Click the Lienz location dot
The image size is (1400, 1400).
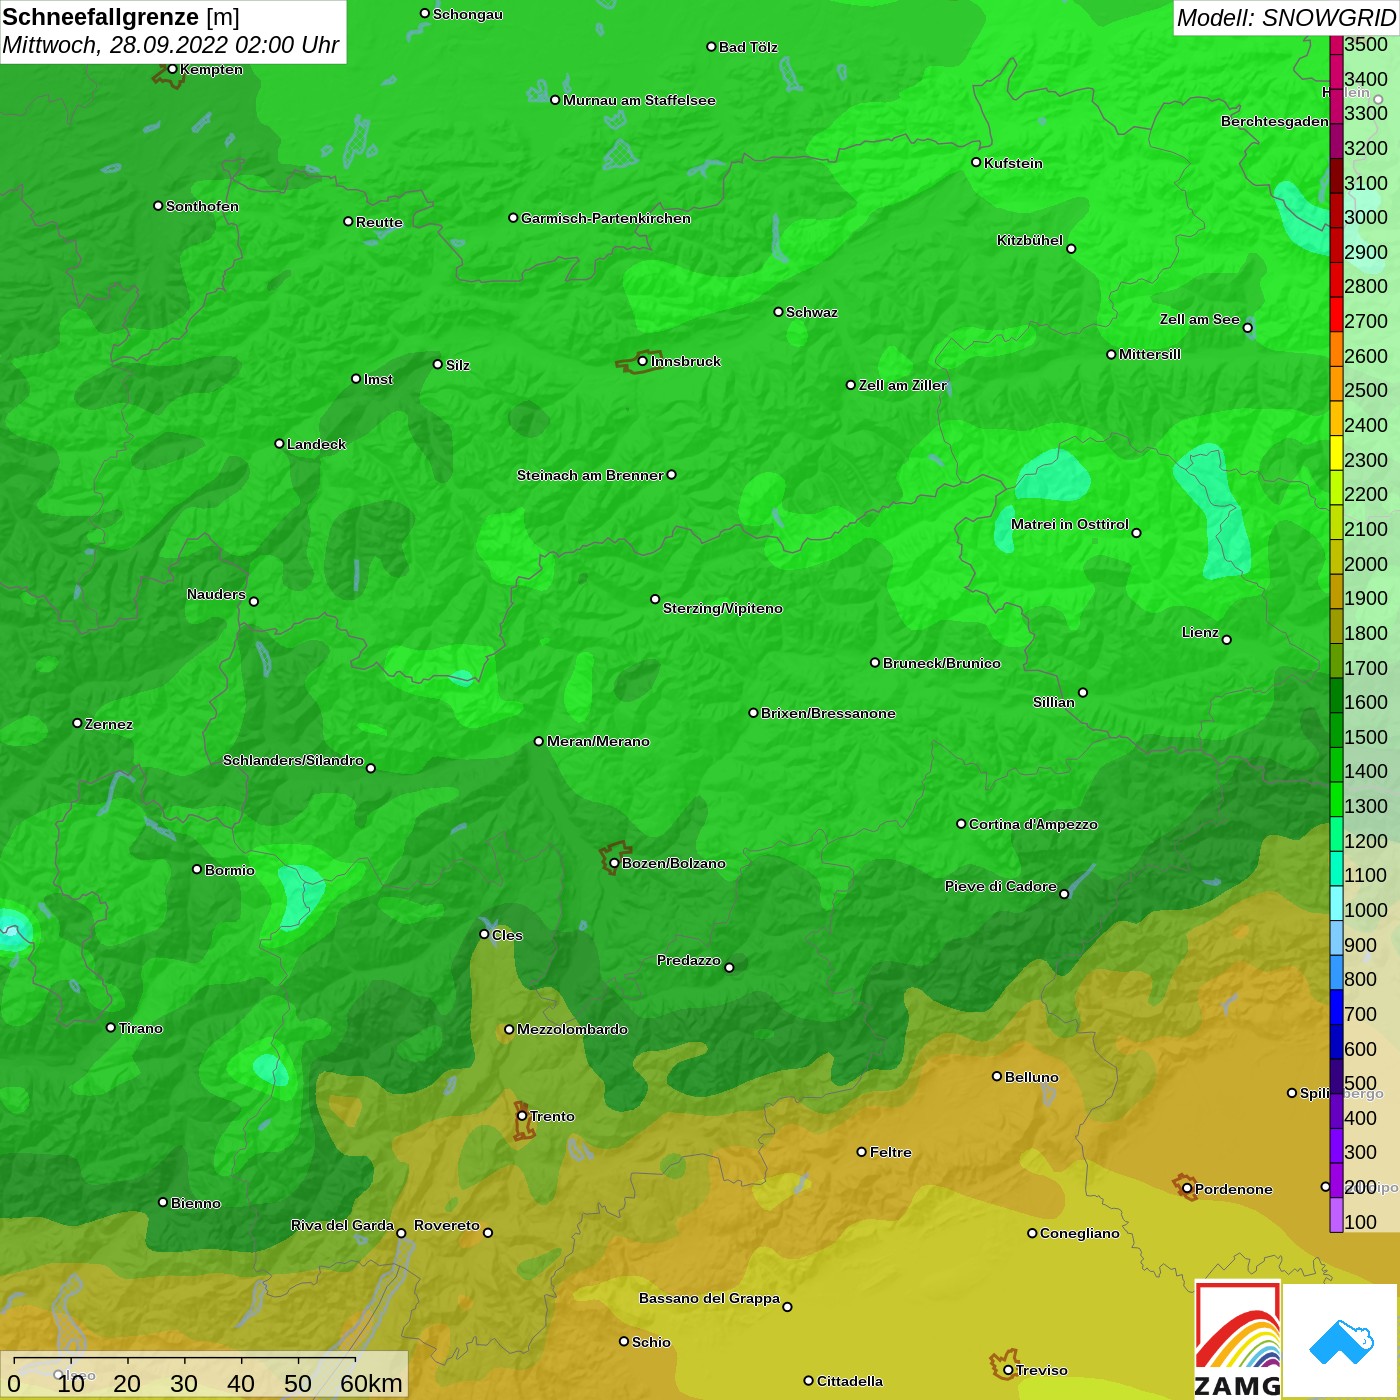(1227, 640)
